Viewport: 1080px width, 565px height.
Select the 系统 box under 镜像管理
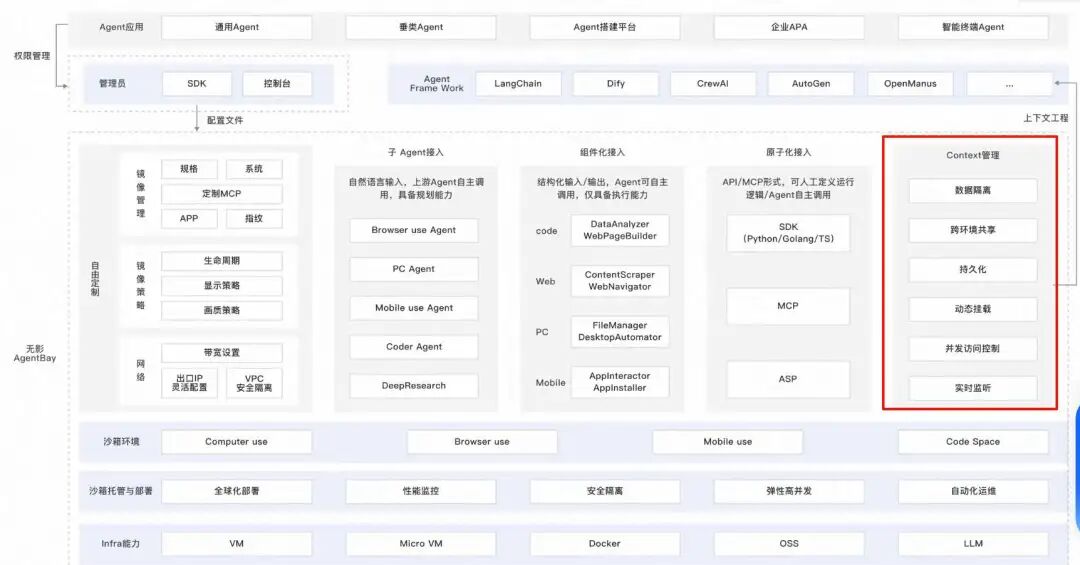pyautogui.click(x=253, y=170)
